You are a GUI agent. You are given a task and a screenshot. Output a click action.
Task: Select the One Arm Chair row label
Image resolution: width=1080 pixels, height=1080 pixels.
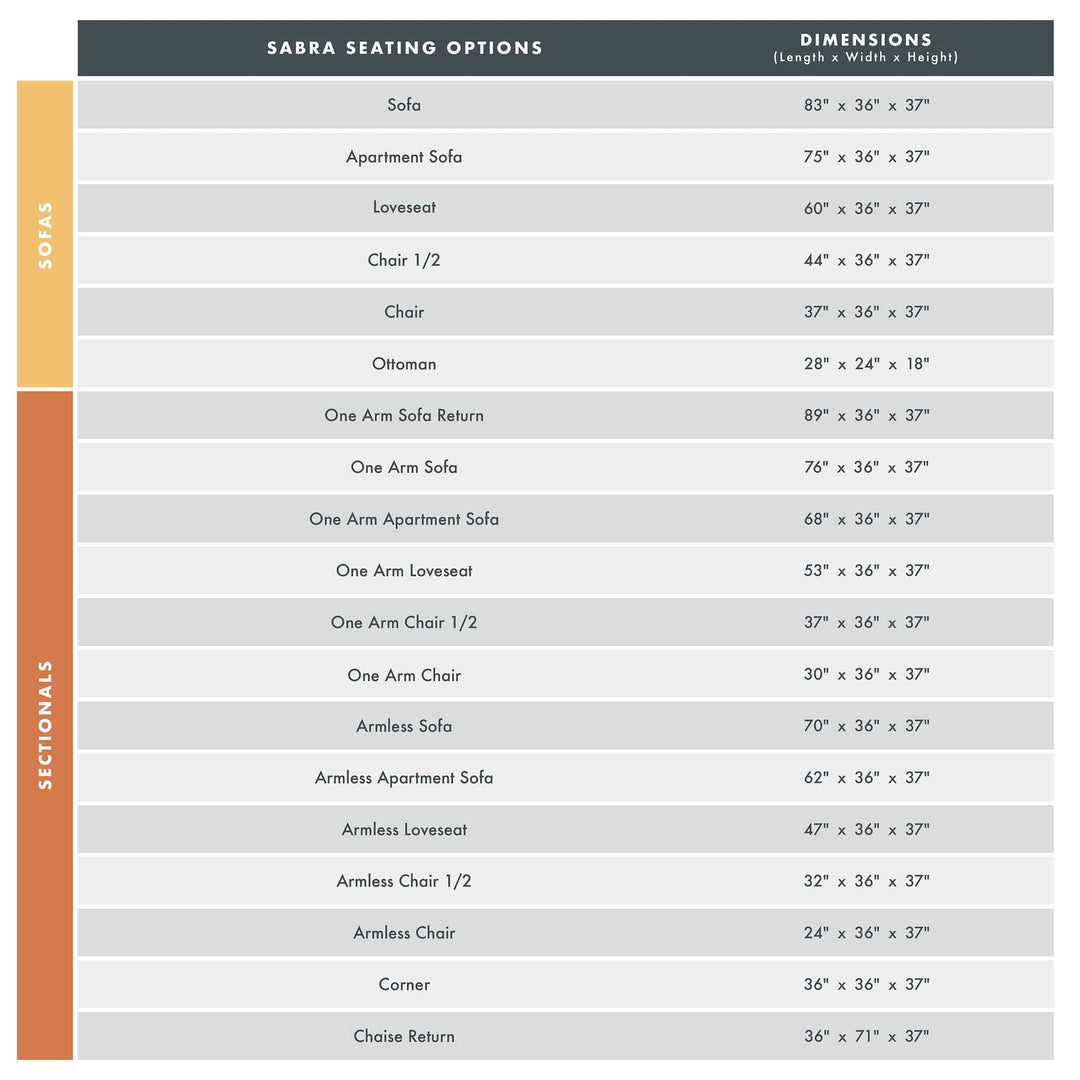tap(404, 675)
